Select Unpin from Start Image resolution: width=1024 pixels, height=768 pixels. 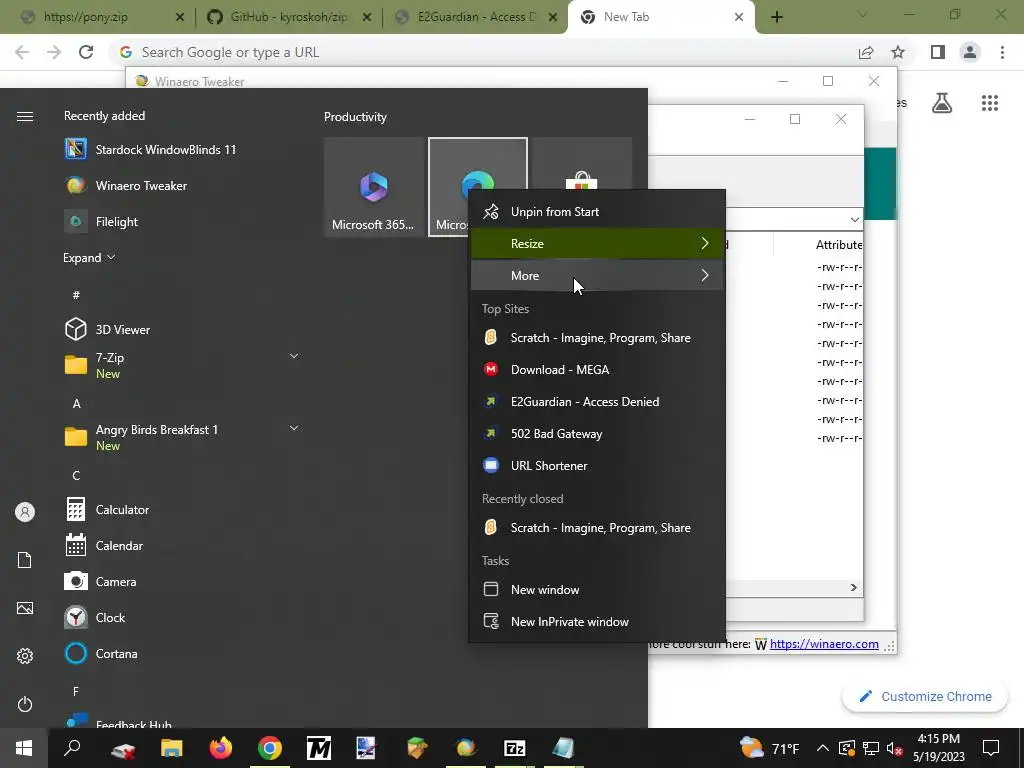click(598, 212)
